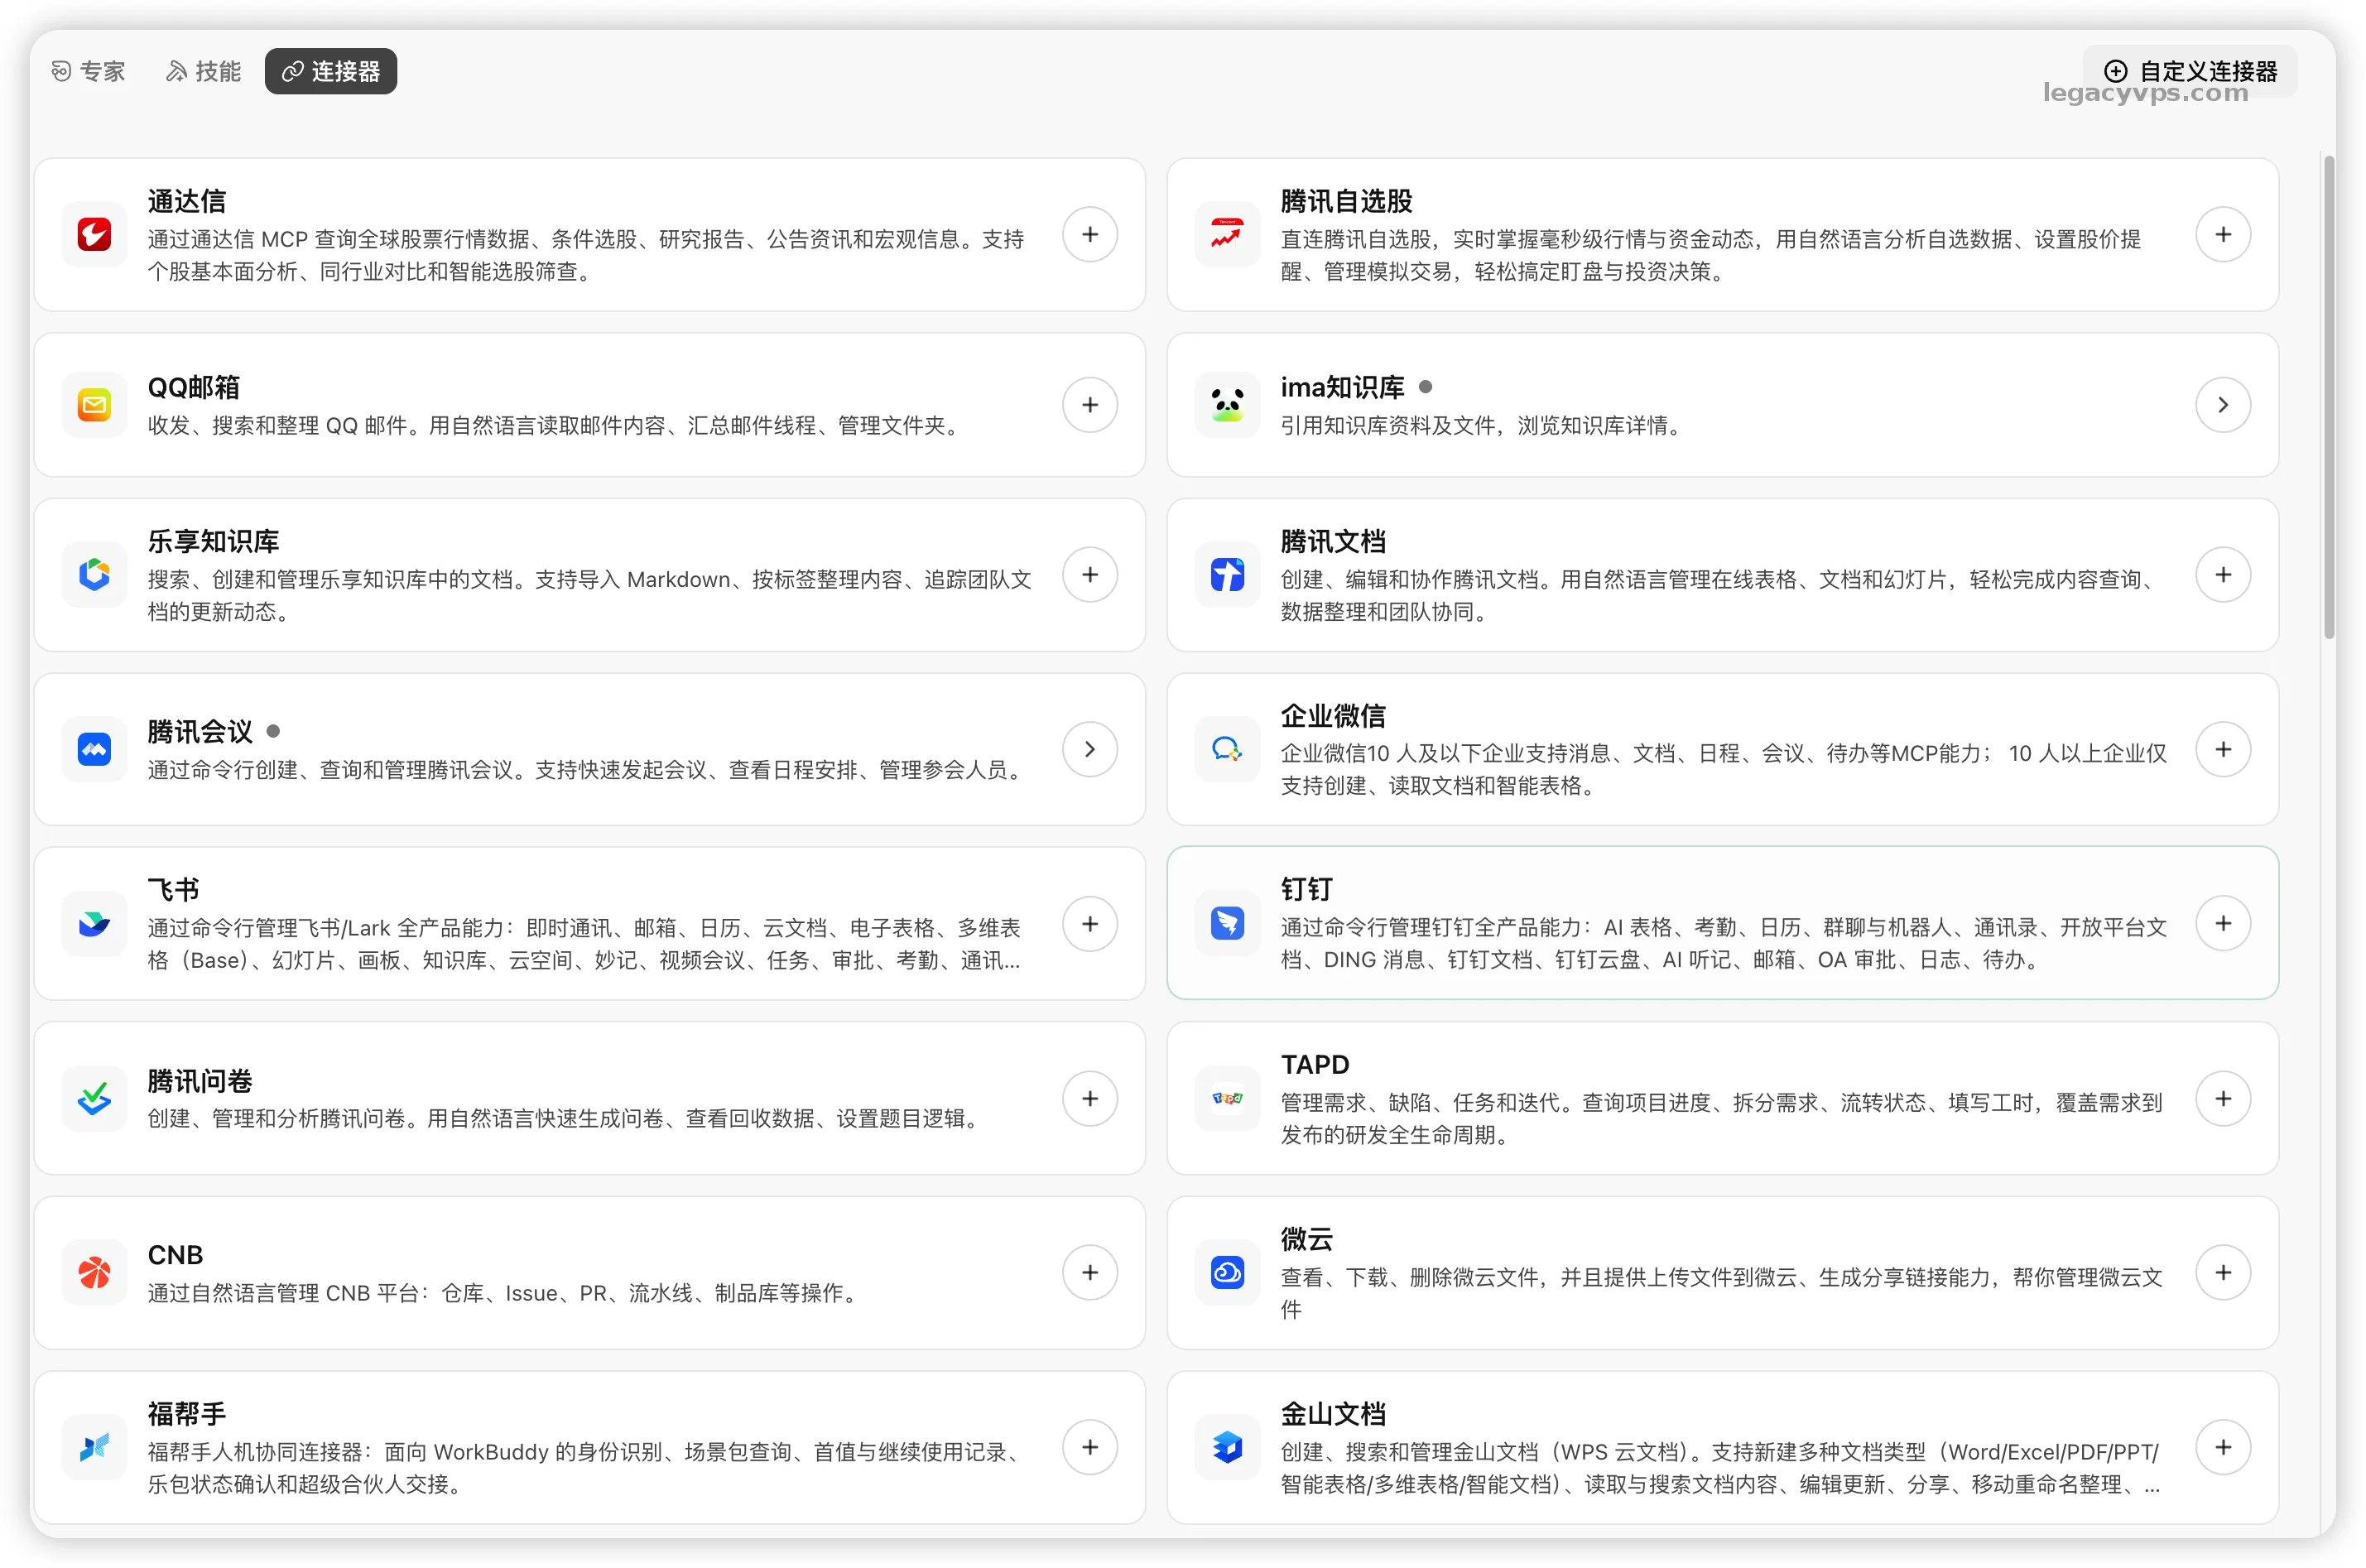Click the 企业微信 title text

click(1333, 715)
